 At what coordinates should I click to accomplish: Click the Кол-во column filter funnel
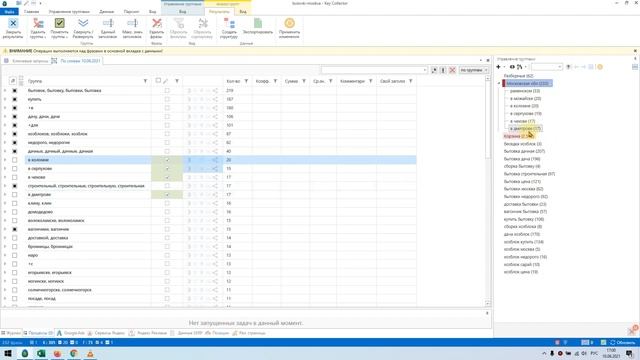pyautogui.click(x=246, y=81)
